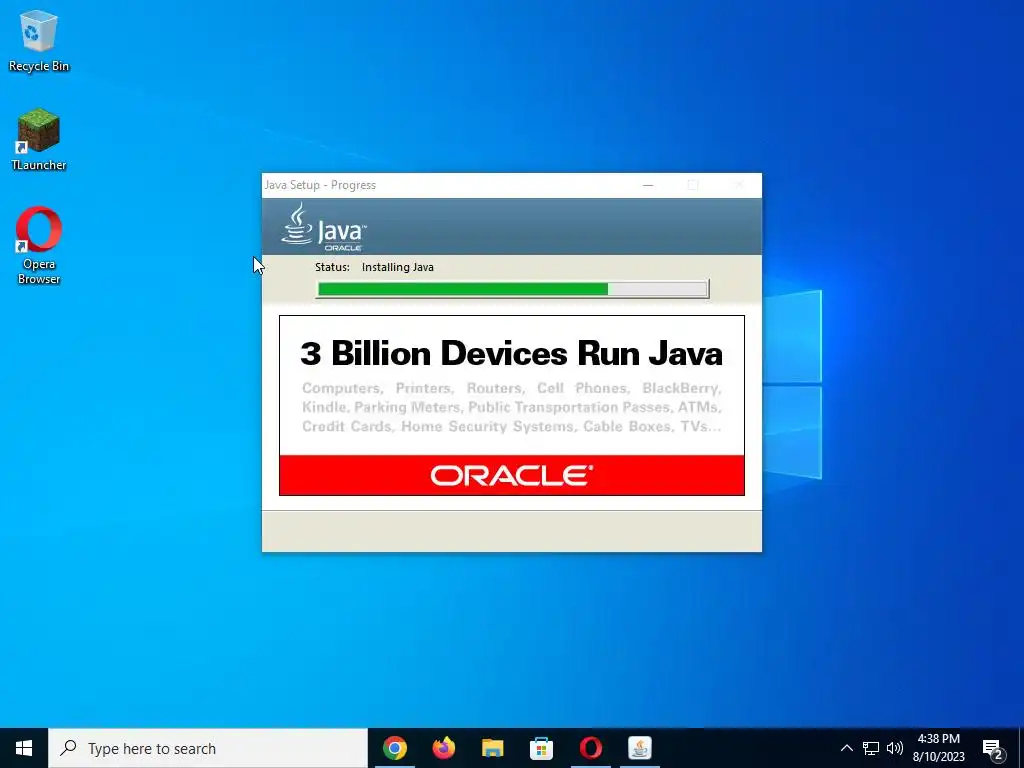Open the Action Center notifications icon
The image size is (1024, 768).
click(x=993, y=748)
